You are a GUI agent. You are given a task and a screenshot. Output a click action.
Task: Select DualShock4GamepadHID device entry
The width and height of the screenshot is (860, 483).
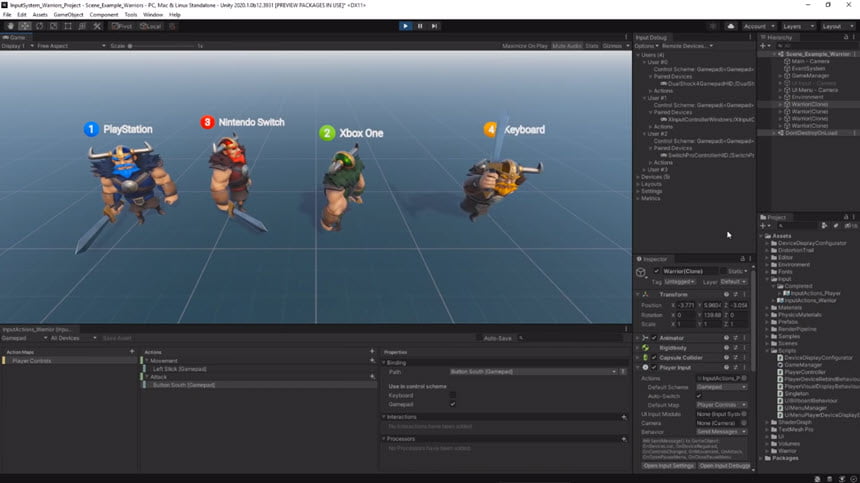[x=708, y=84]
